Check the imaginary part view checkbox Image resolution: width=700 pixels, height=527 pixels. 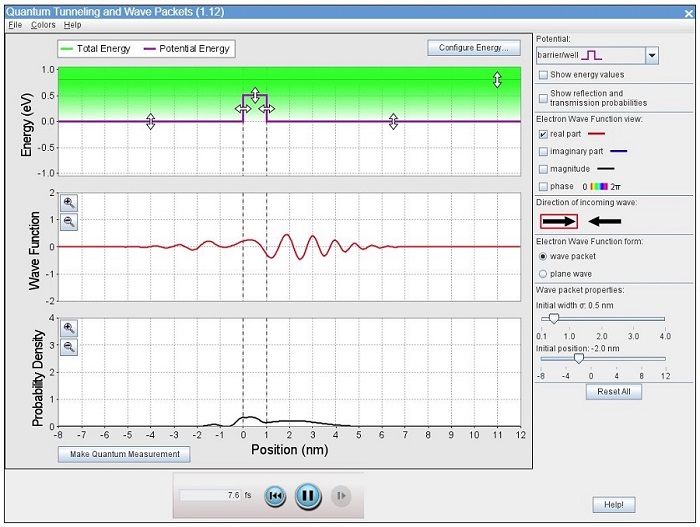click(543, 152)
